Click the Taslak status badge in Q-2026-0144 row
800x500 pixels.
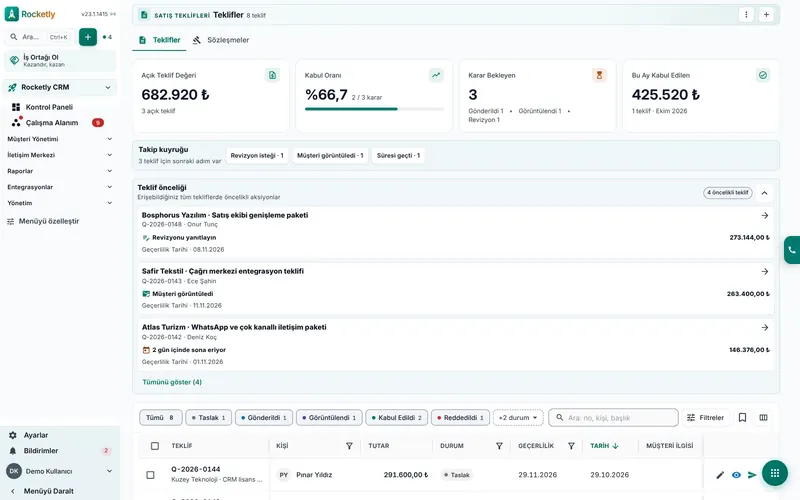point(457,475)
